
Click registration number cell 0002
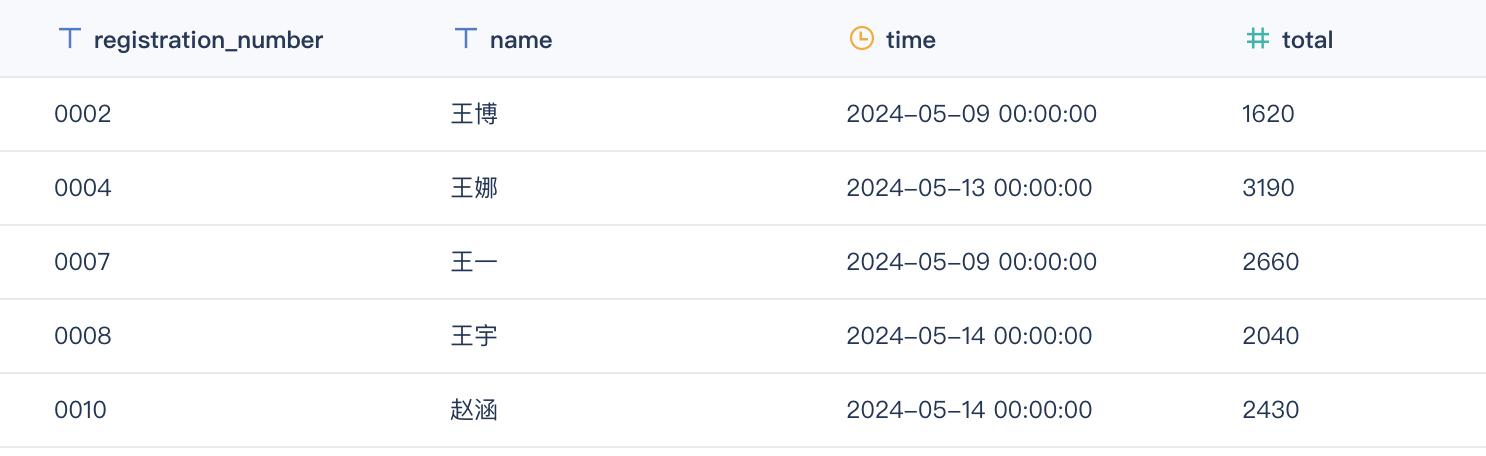pyautogui.click(x=83, y=114)
